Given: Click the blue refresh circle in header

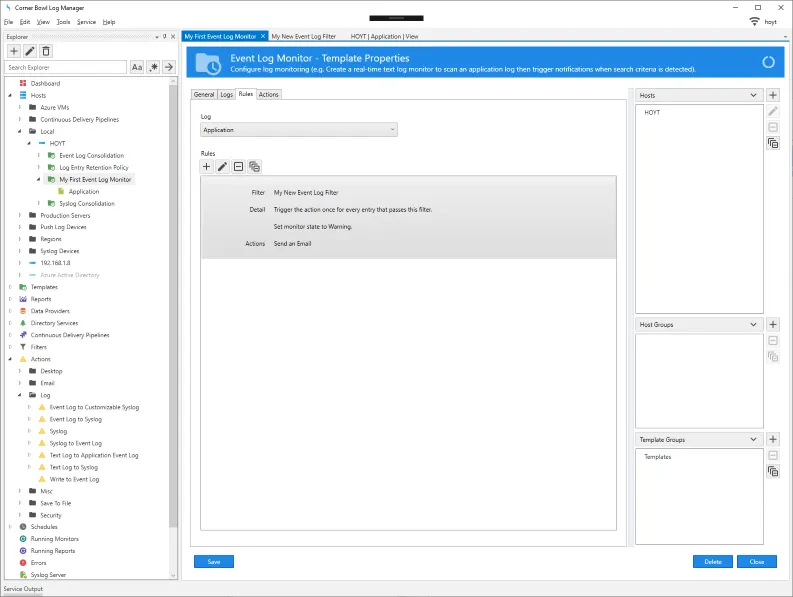Looking at the screenshot, I should (x=768, y=62).
